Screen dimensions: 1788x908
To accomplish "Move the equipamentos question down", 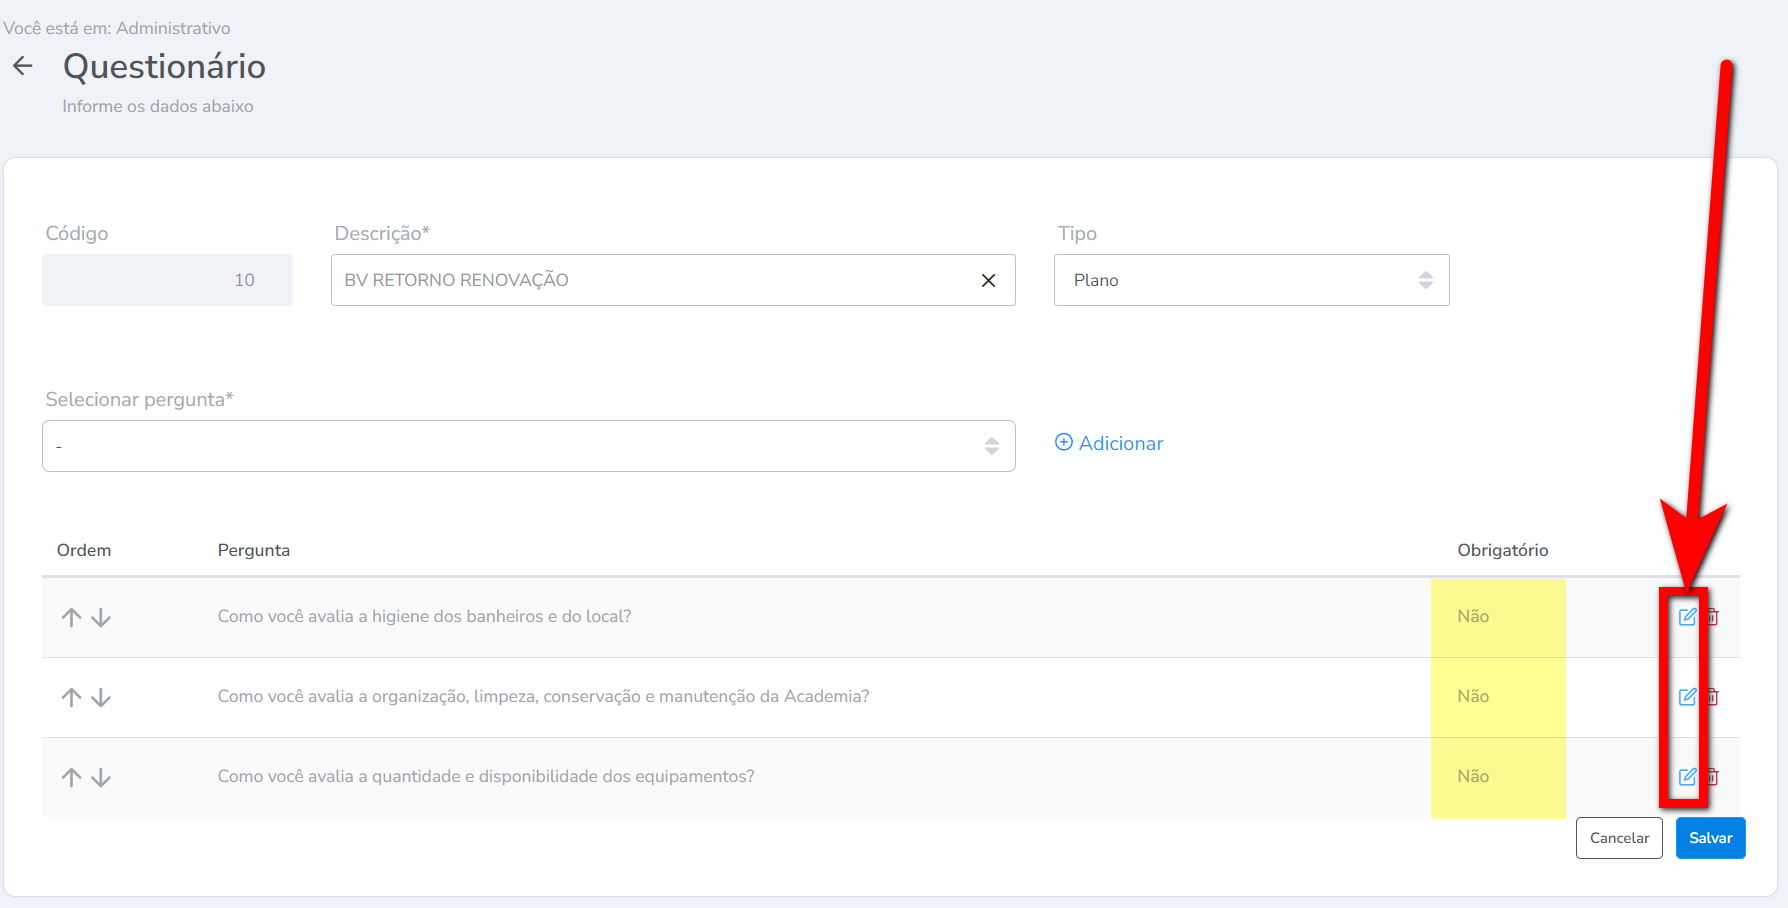I will 101,777.
